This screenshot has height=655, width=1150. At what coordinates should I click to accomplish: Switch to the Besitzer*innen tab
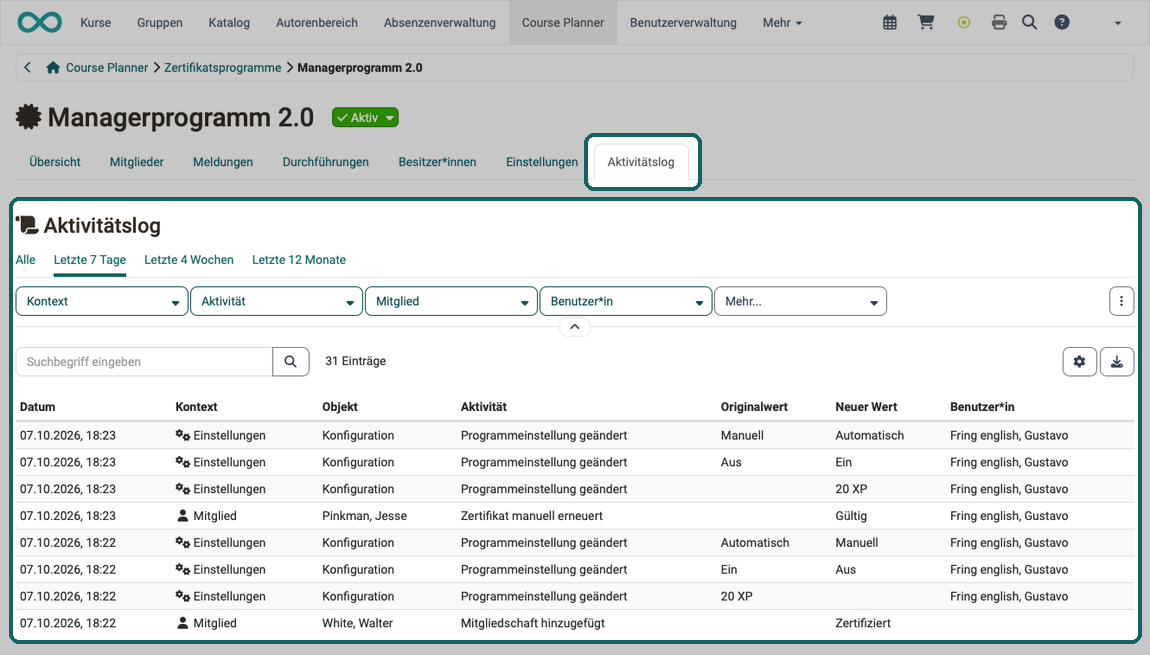click(x=437, y=162)
